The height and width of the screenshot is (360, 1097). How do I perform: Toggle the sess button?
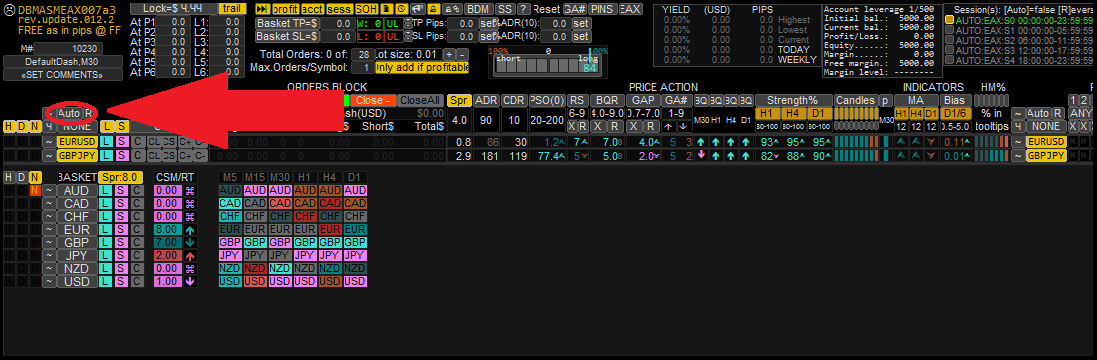click(x=340, y=9)
